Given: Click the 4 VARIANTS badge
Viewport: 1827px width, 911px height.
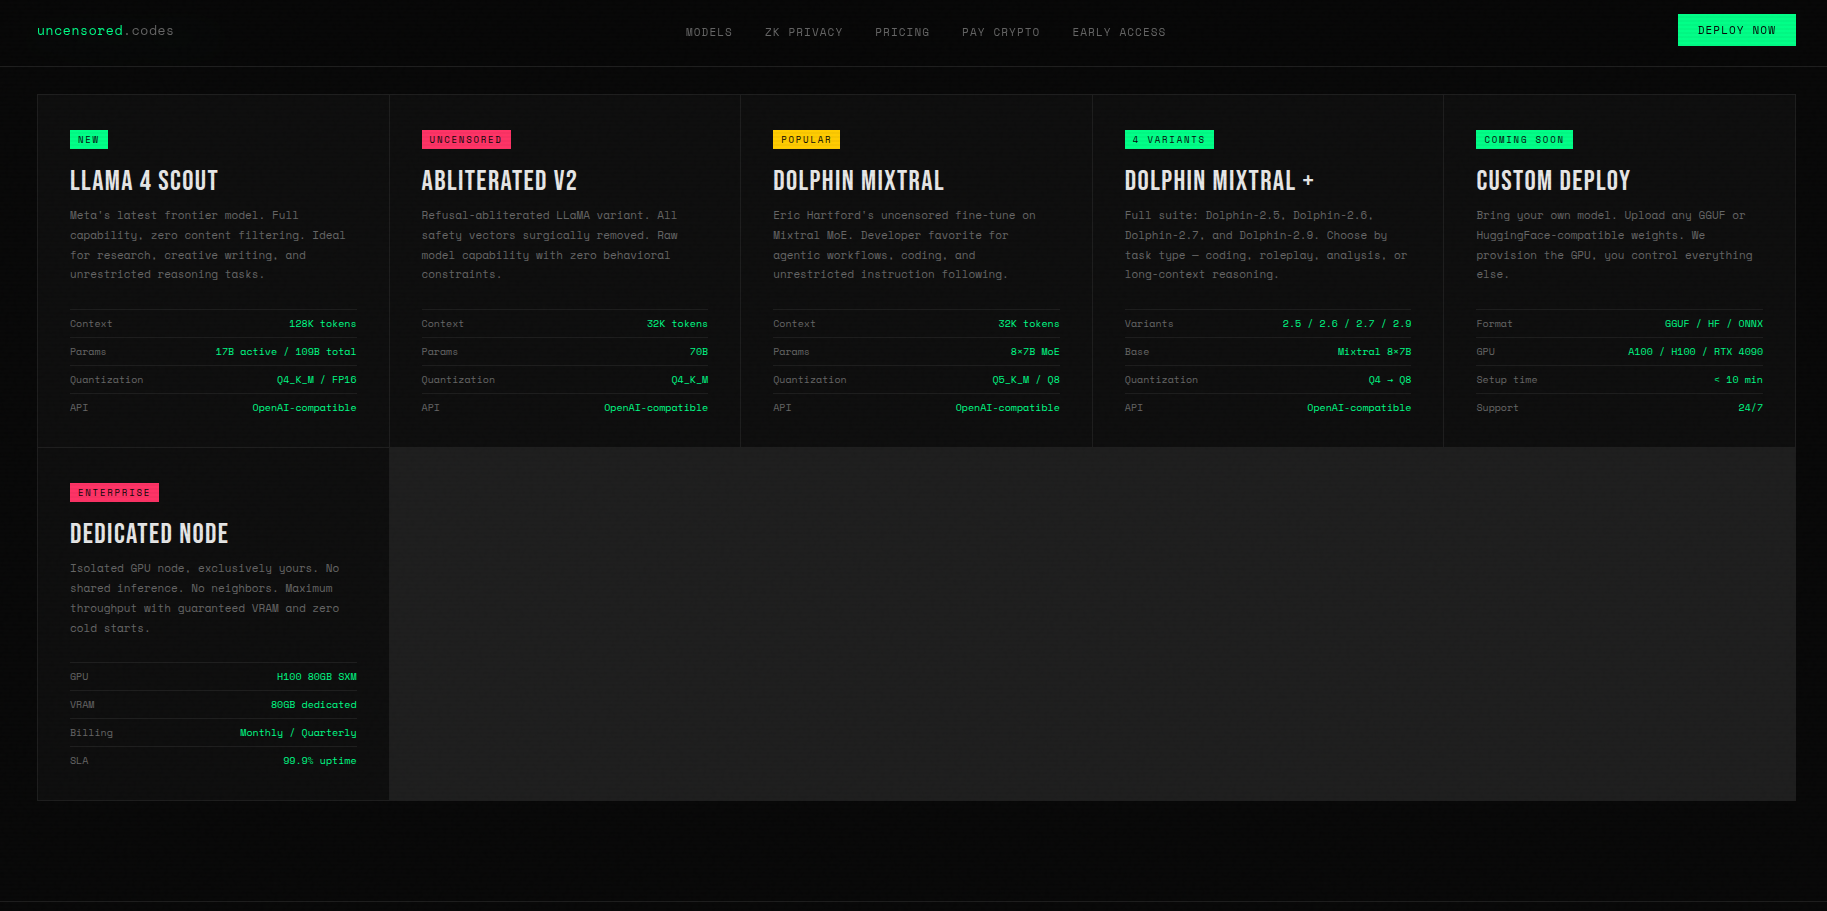Looking at the screenshot, I should (x=1169, y=139).
